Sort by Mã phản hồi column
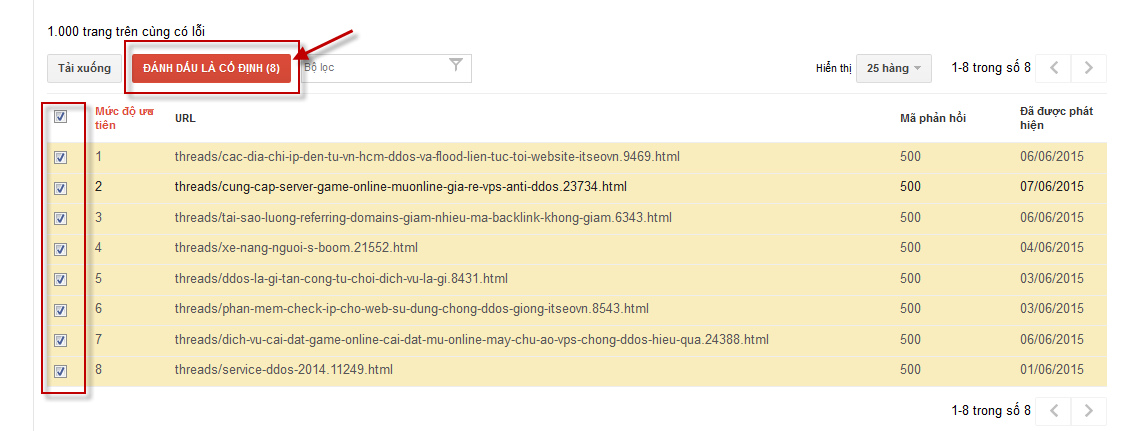This screenshot has height=431, width=1136. tap(932, 118)
